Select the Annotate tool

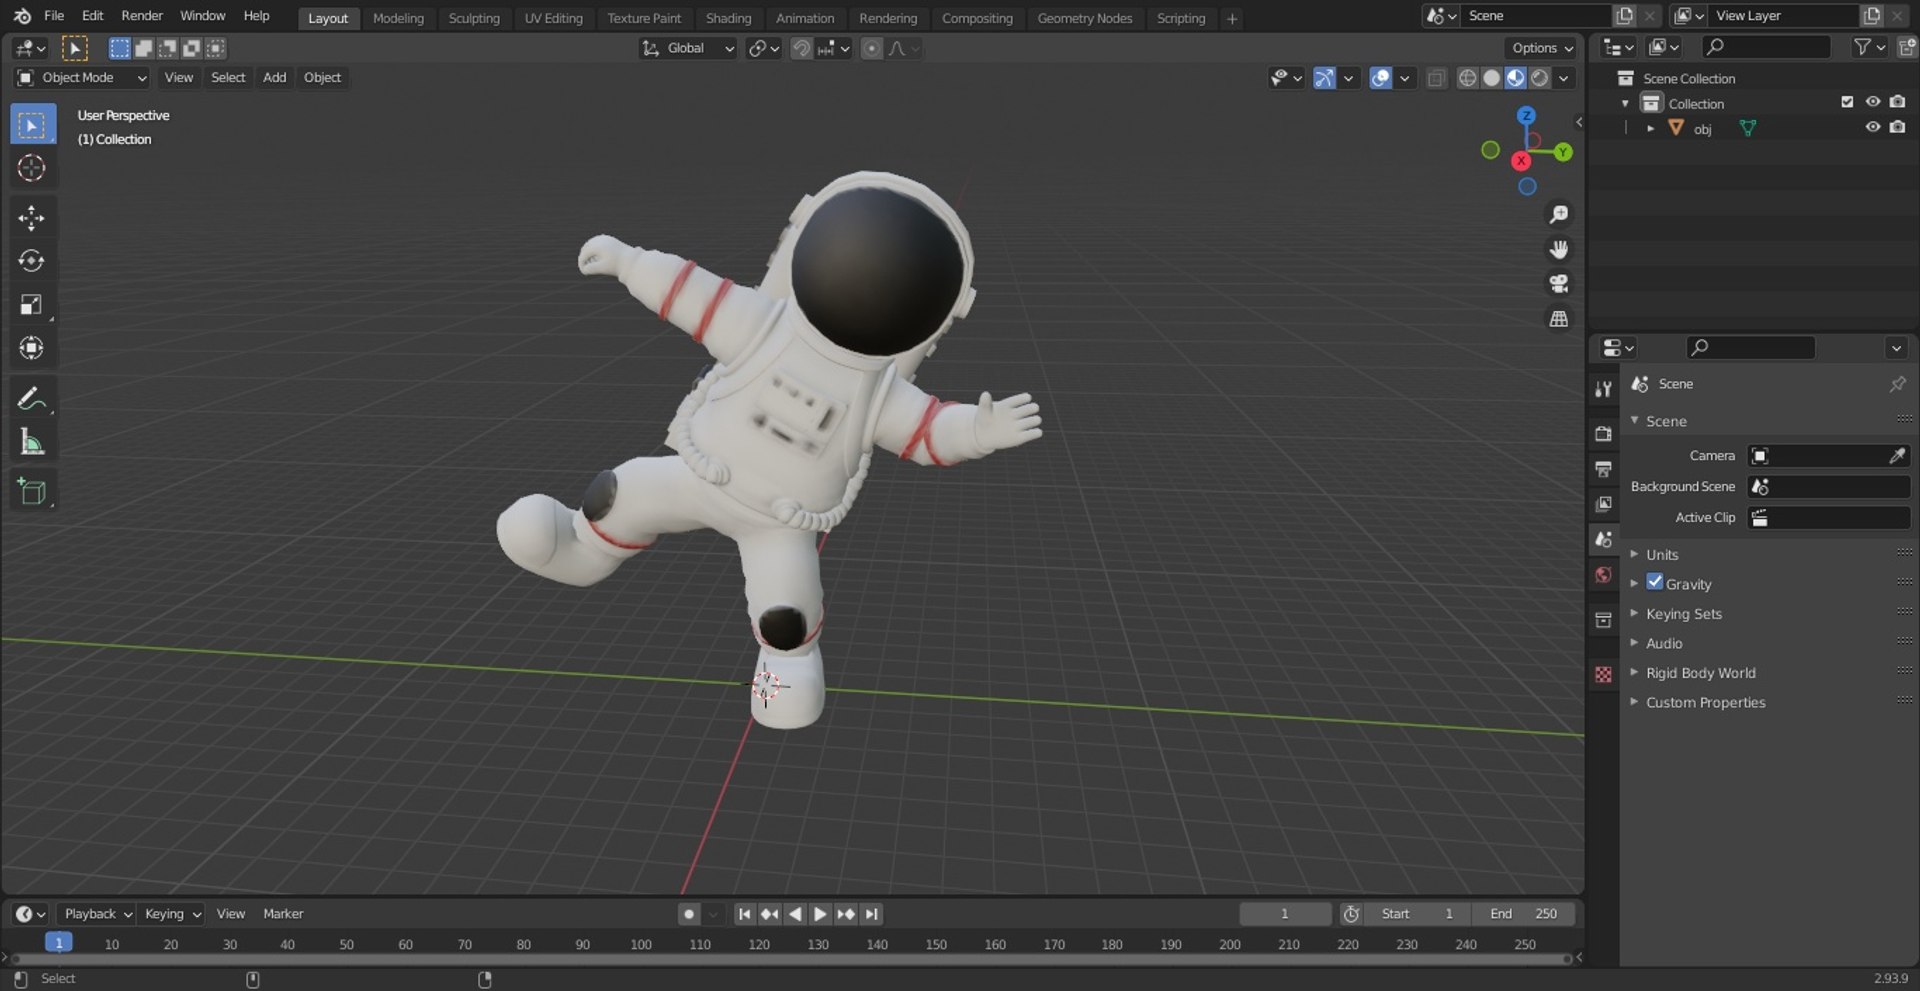pos(32,399)
